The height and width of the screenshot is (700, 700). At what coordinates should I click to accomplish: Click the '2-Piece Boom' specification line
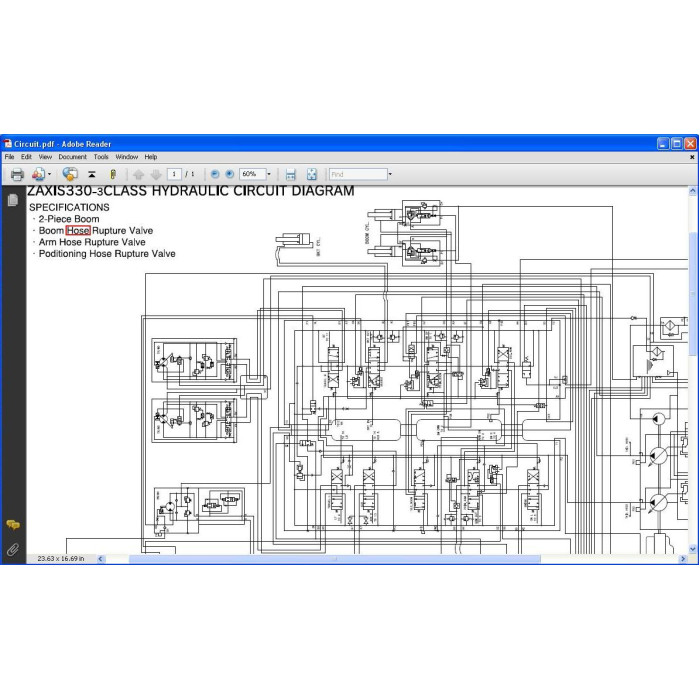(69, 219)
